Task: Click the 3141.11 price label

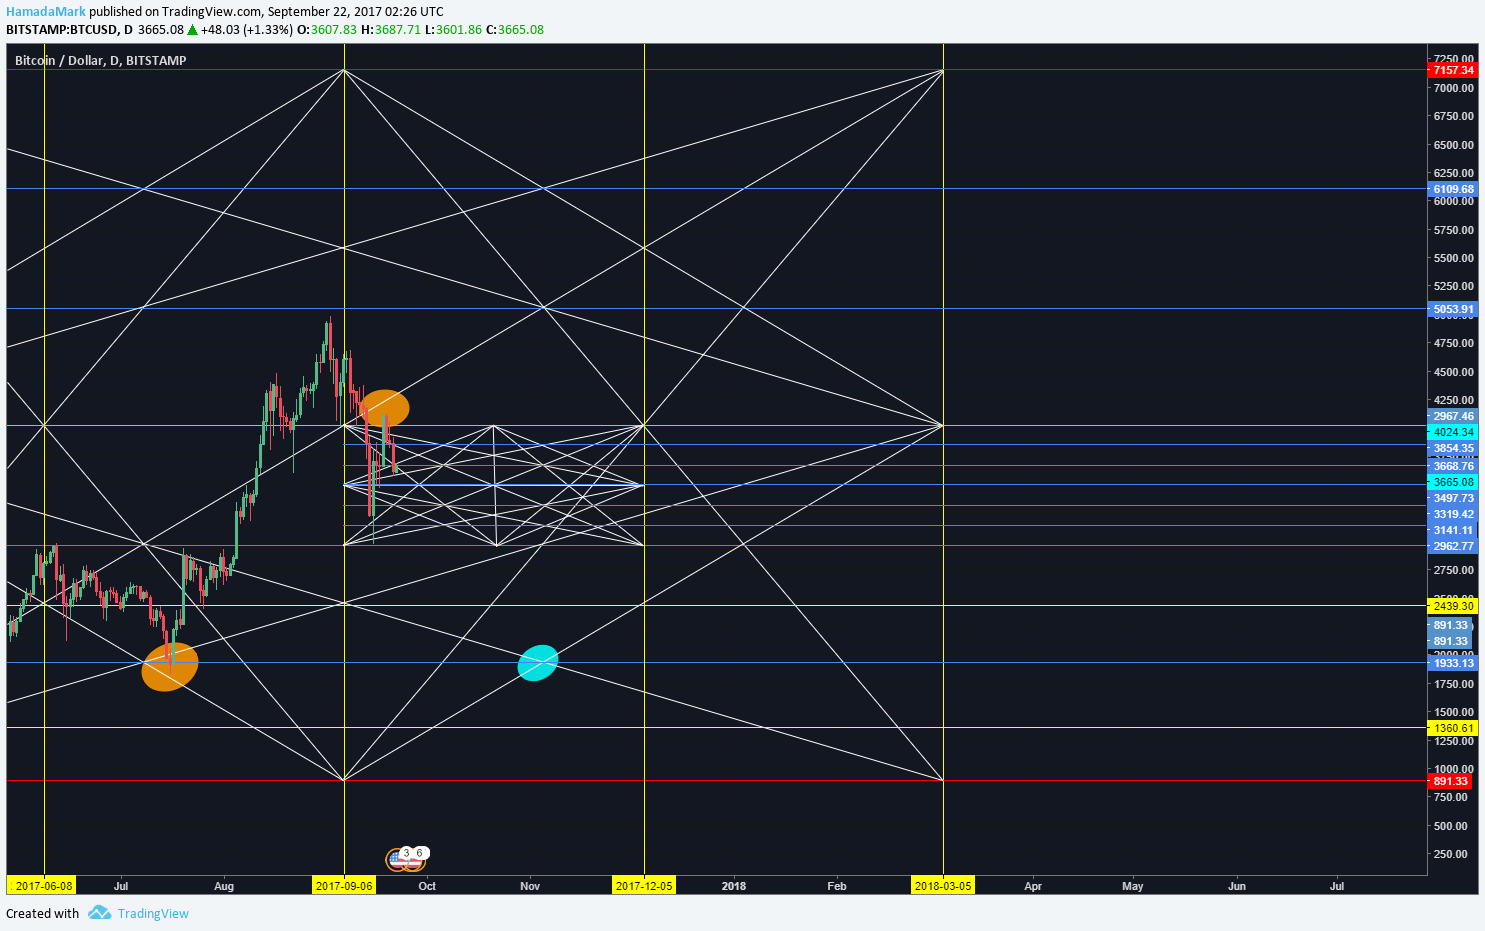Action: tap(1453, 530)
